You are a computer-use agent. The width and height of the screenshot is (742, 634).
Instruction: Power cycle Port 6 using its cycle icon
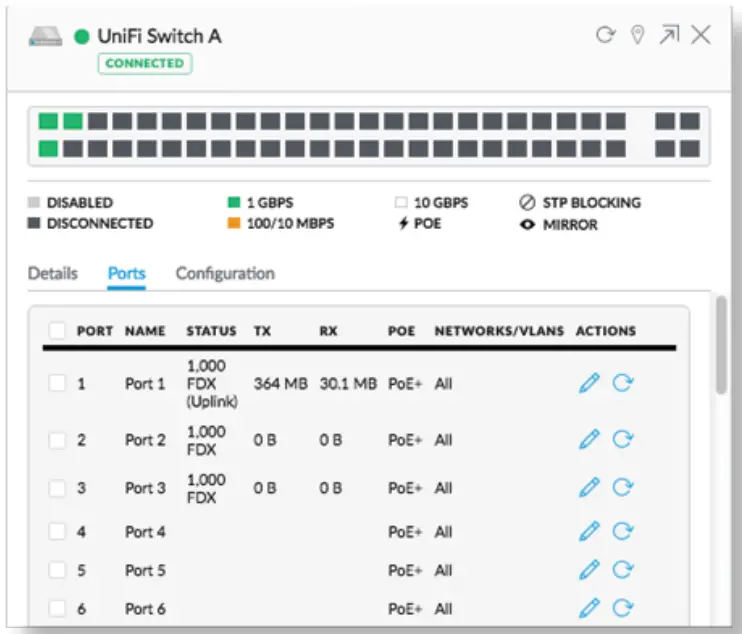(x=622, y=608)
